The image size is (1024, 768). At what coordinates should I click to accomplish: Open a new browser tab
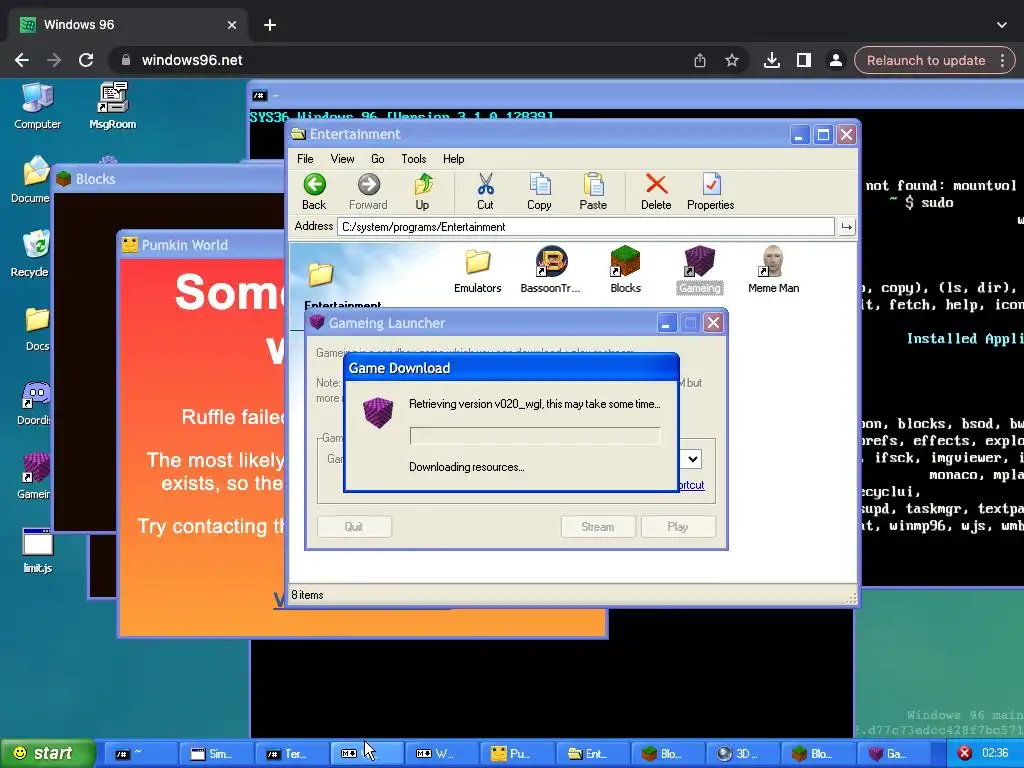(x=270, y=25)
